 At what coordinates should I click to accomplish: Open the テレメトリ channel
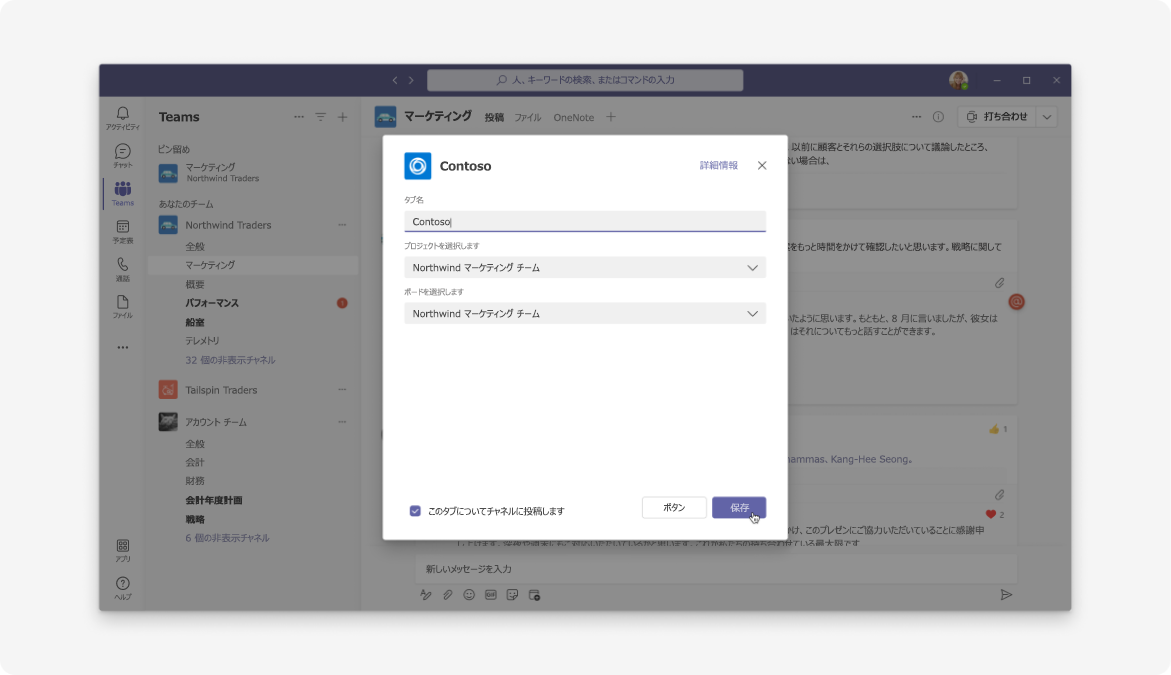(x=202, y=340)
